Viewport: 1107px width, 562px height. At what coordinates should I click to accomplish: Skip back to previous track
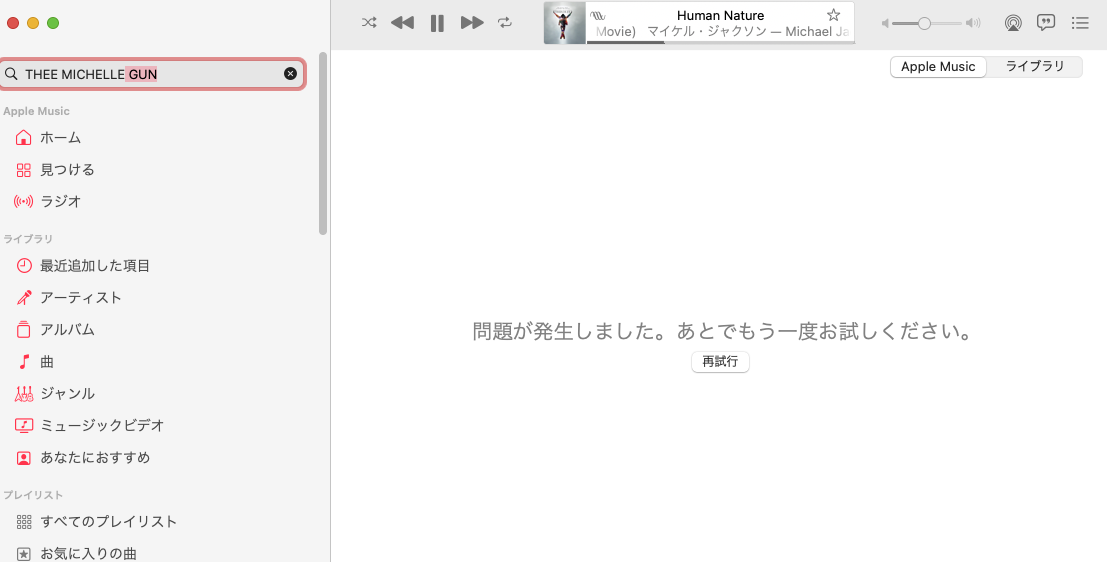[402, 23]
